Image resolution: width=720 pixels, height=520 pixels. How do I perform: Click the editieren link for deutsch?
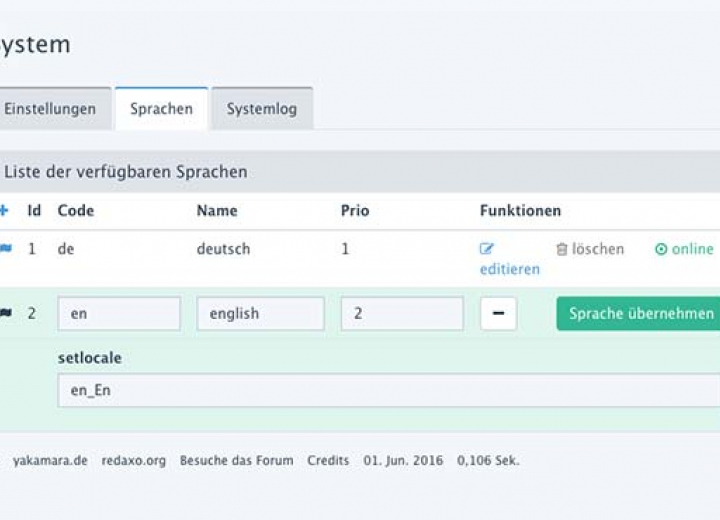click(510, 269)
